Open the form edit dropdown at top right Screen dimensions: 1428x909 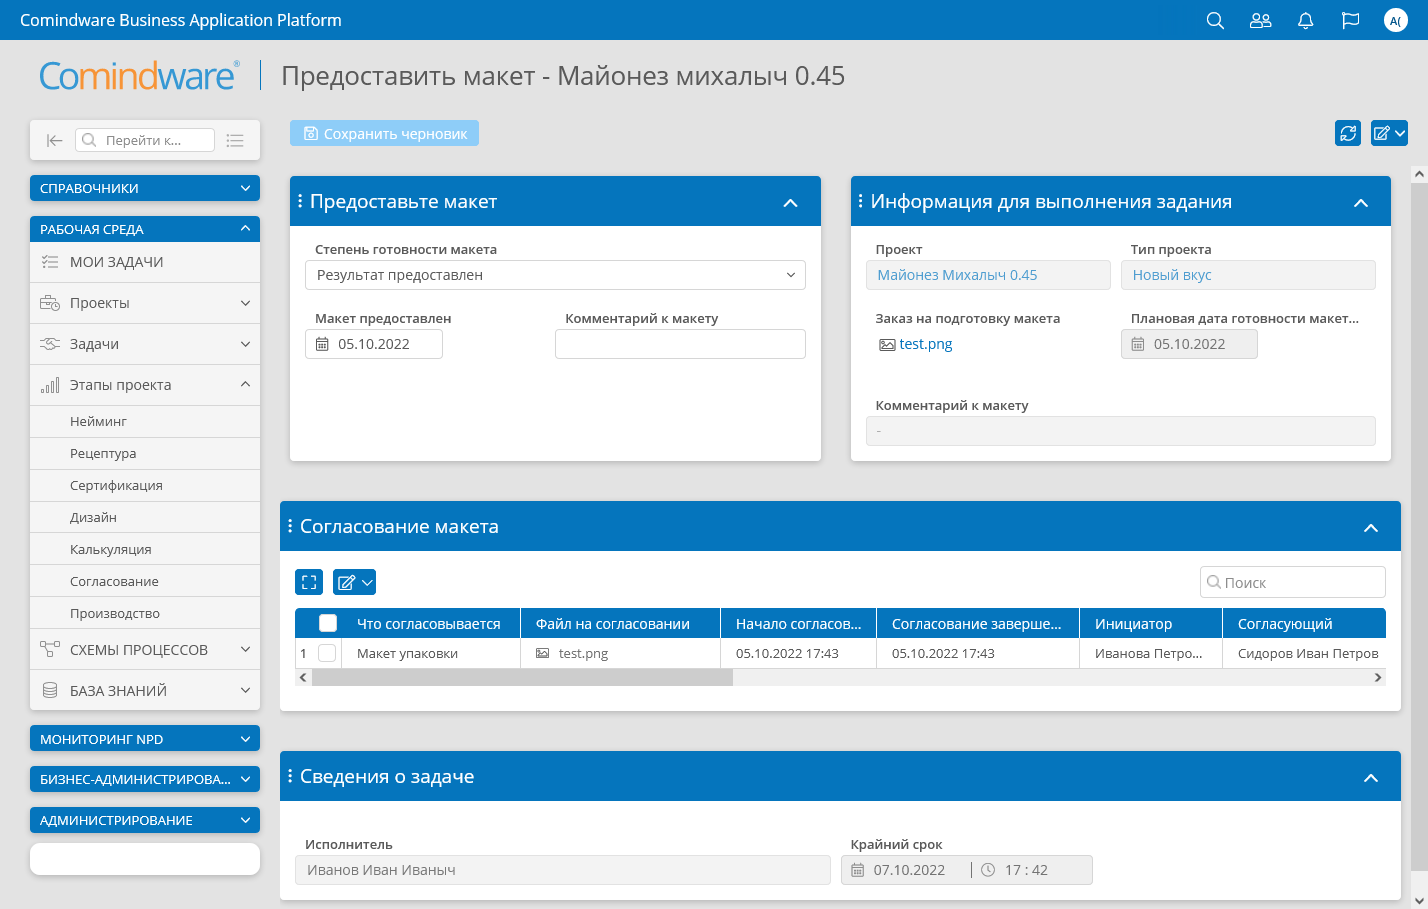coord(1389,133)
